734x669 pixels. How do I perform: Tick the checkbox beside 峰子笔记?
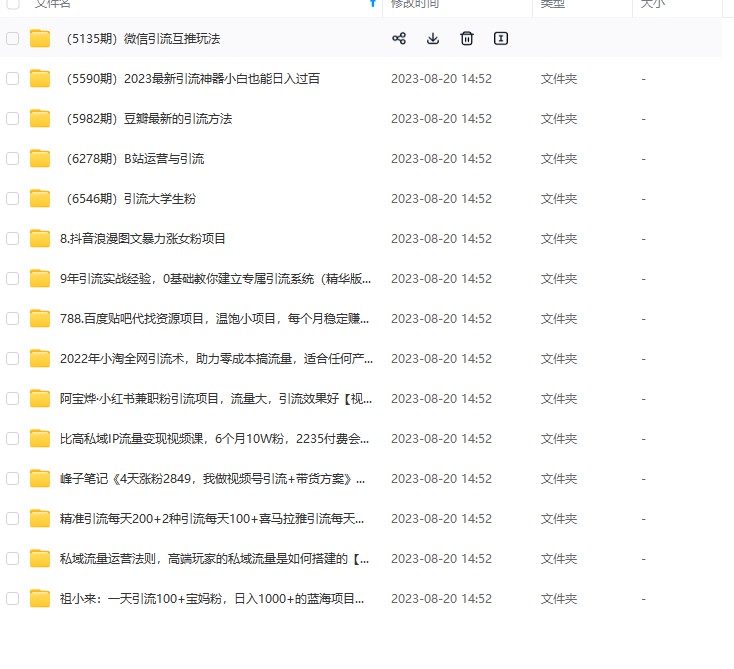[13, 479]
